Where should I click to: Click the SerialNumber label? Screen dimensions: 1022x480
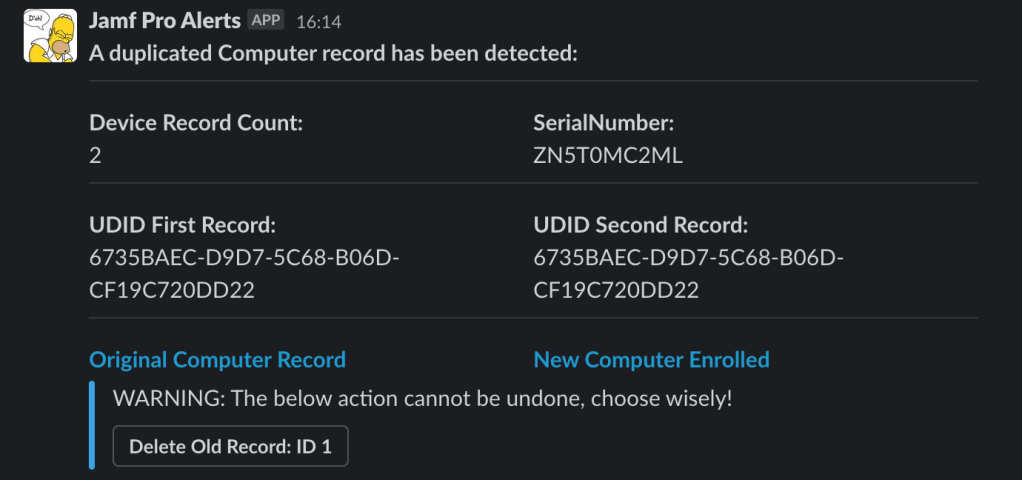point(604,123)
